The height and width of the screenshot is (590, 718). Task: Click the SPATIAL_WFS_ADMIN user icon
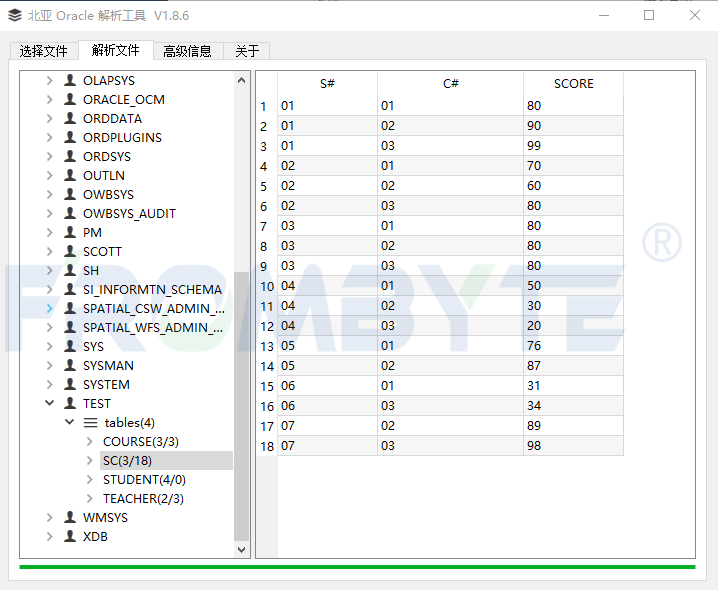tap(70, 327)
